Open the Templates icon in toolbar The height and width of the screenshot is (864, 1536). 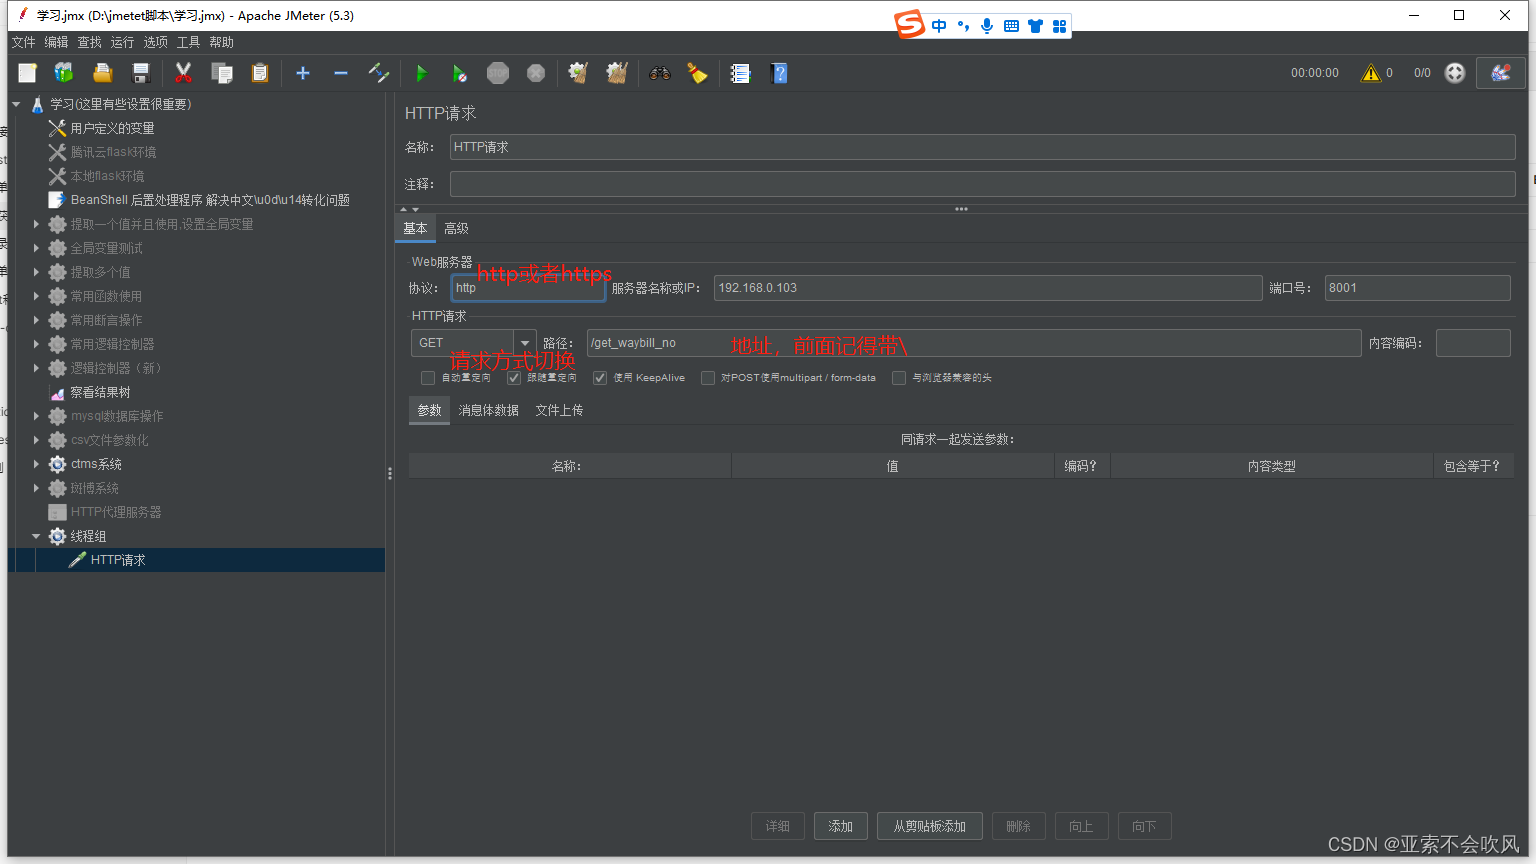(64, 73)
